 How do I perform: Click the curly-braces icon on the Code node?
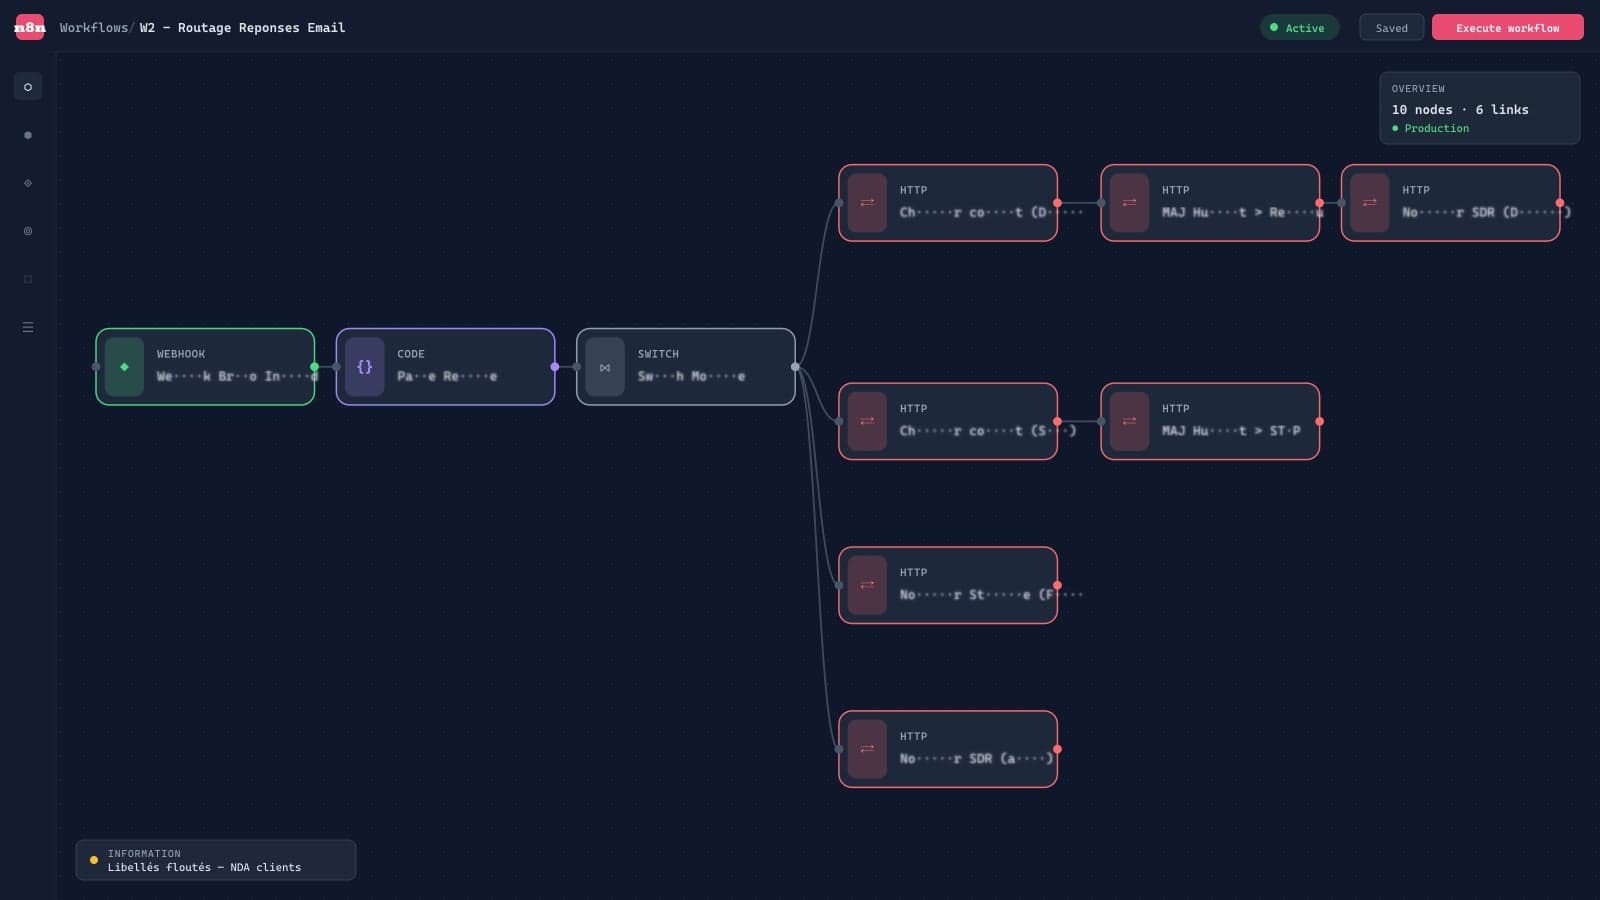click(365, 367)
